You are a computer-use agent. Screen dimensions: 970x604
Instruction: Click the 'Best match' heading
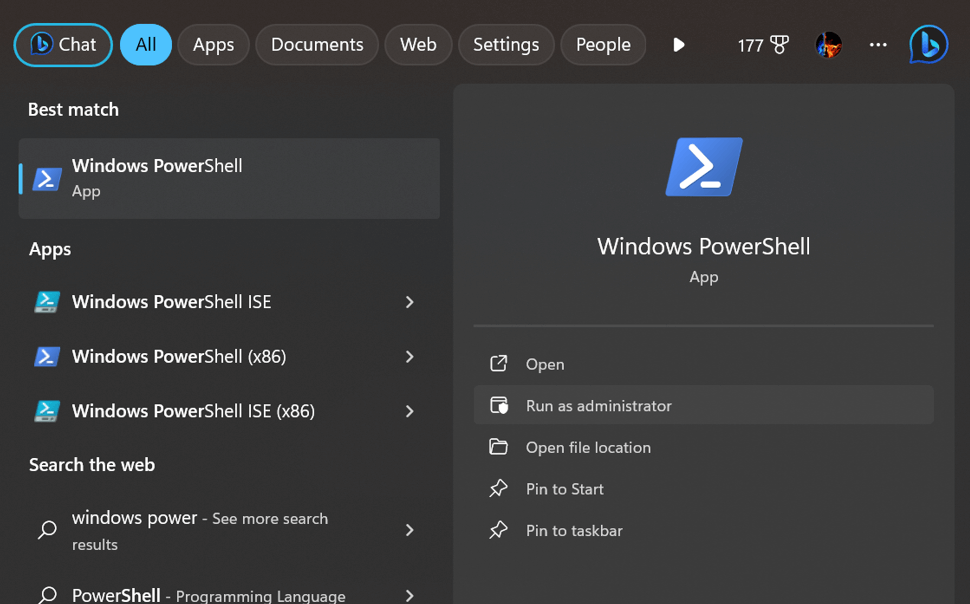point(73,110)
